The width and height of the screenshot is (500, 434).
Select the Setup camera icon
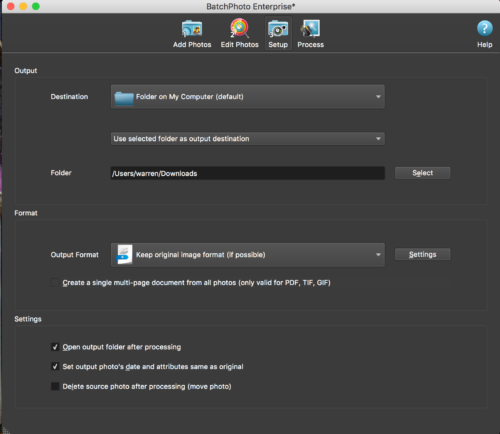point(278,29)
